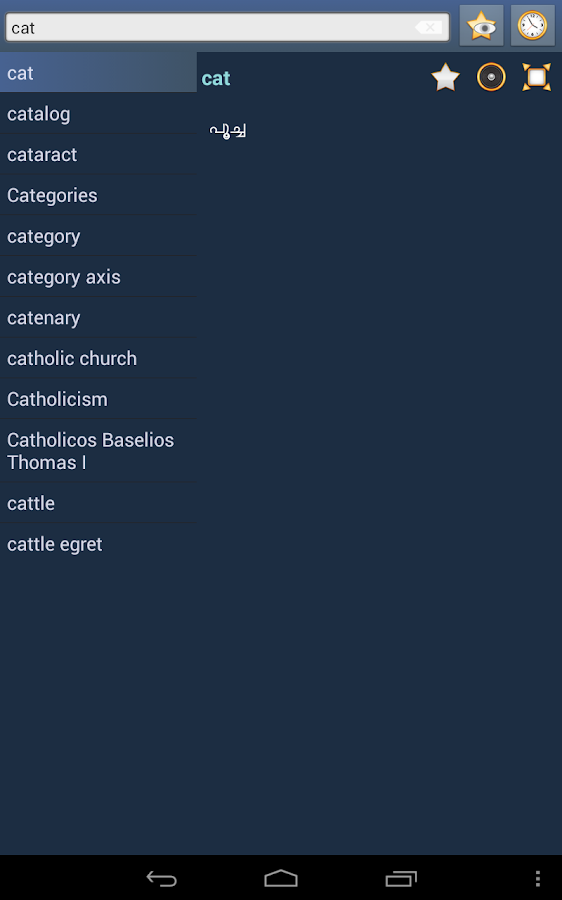Image resolution: width=562 pixels, height=900 pixels.
Task: Open favorites list with star-eye icon
Action: point(481,26)
